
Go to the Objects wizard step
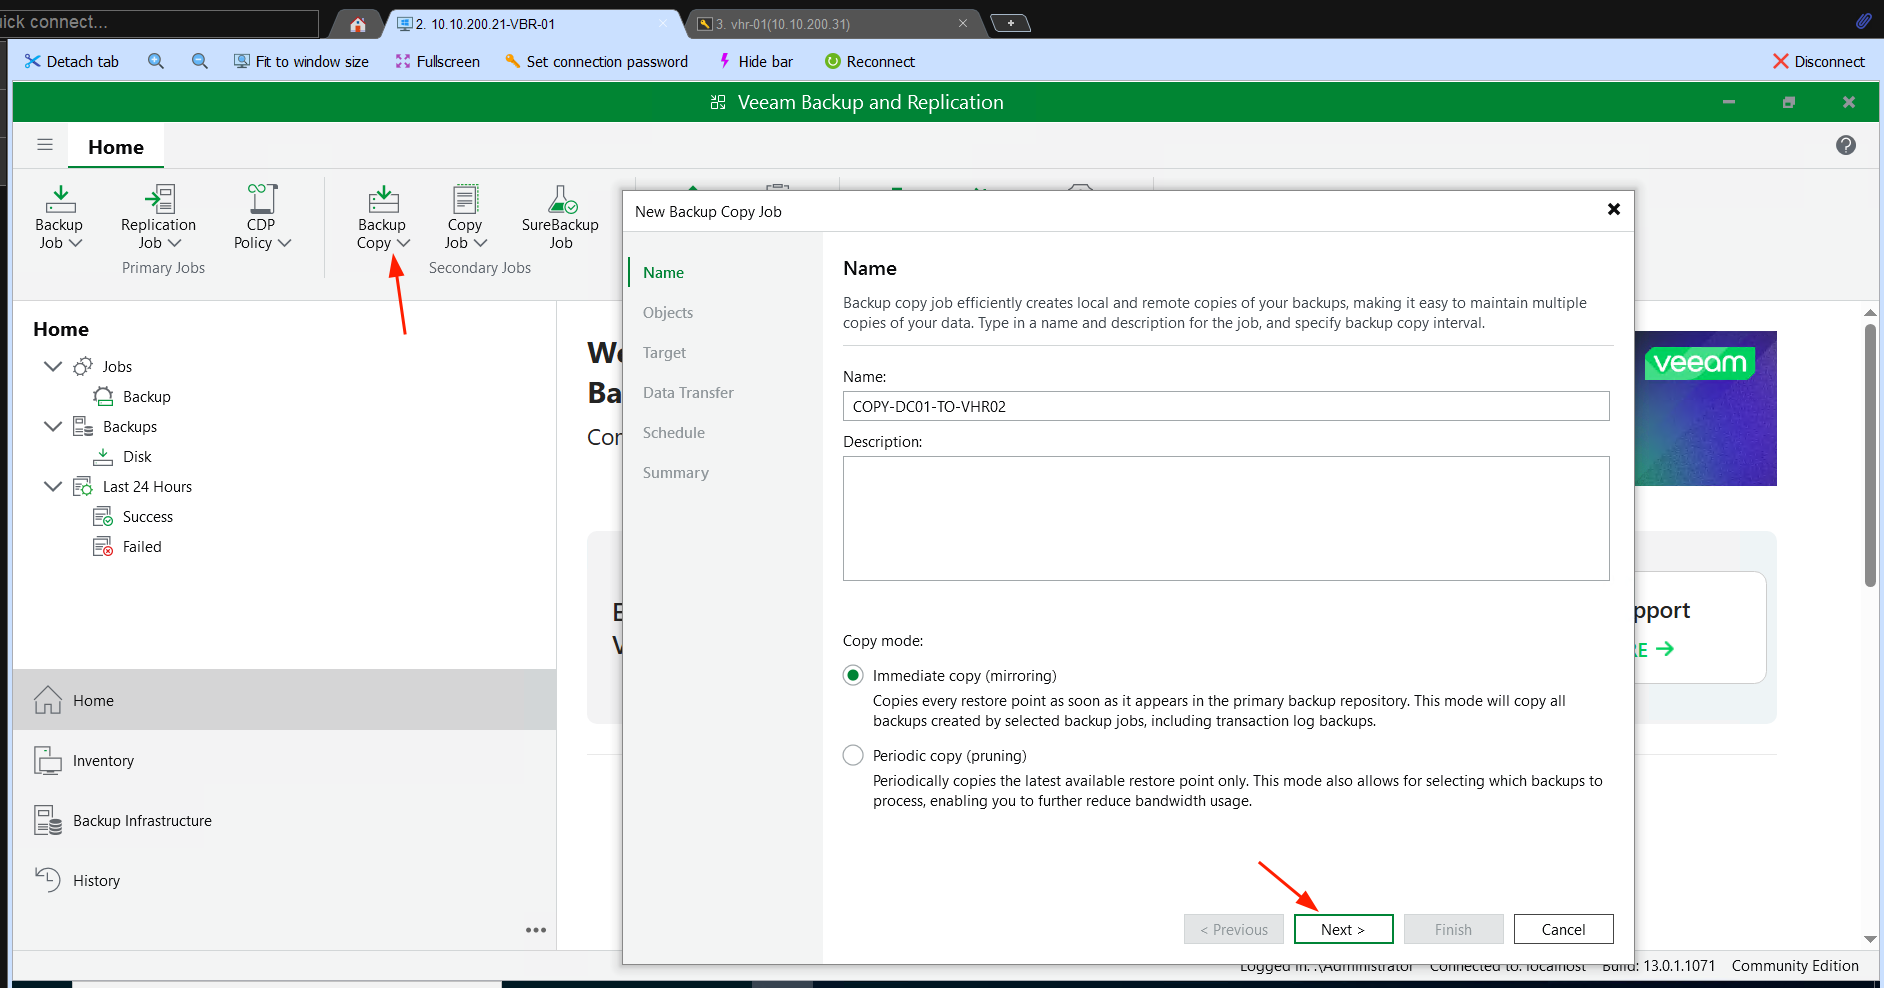[668, 313]
